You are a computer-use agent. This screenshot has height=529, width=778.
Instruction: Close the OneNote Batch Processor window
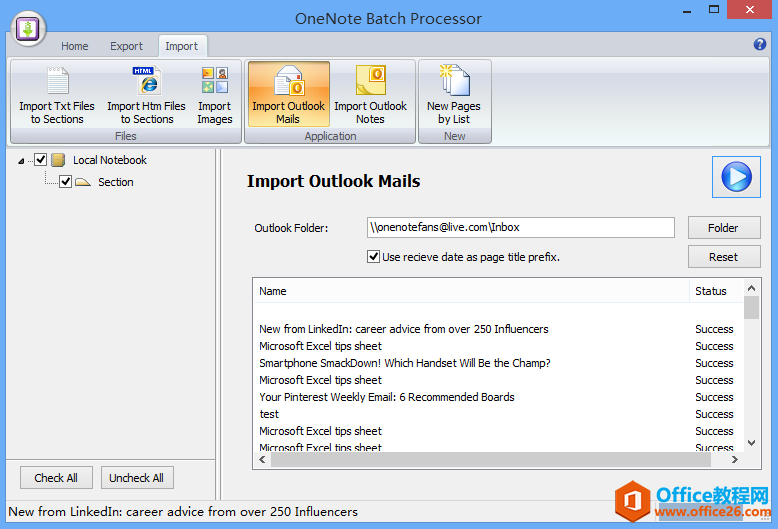pos(750,9)
